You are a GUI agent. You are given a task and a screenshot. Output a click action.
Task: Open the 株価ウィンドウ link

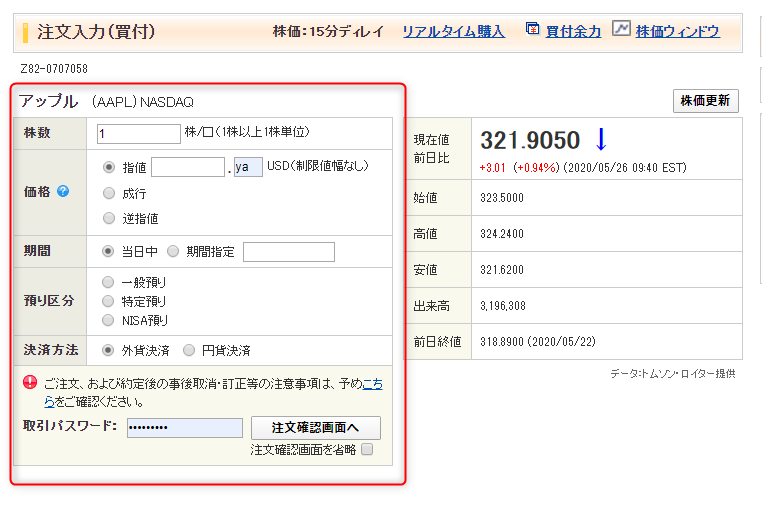click(677, 32)
